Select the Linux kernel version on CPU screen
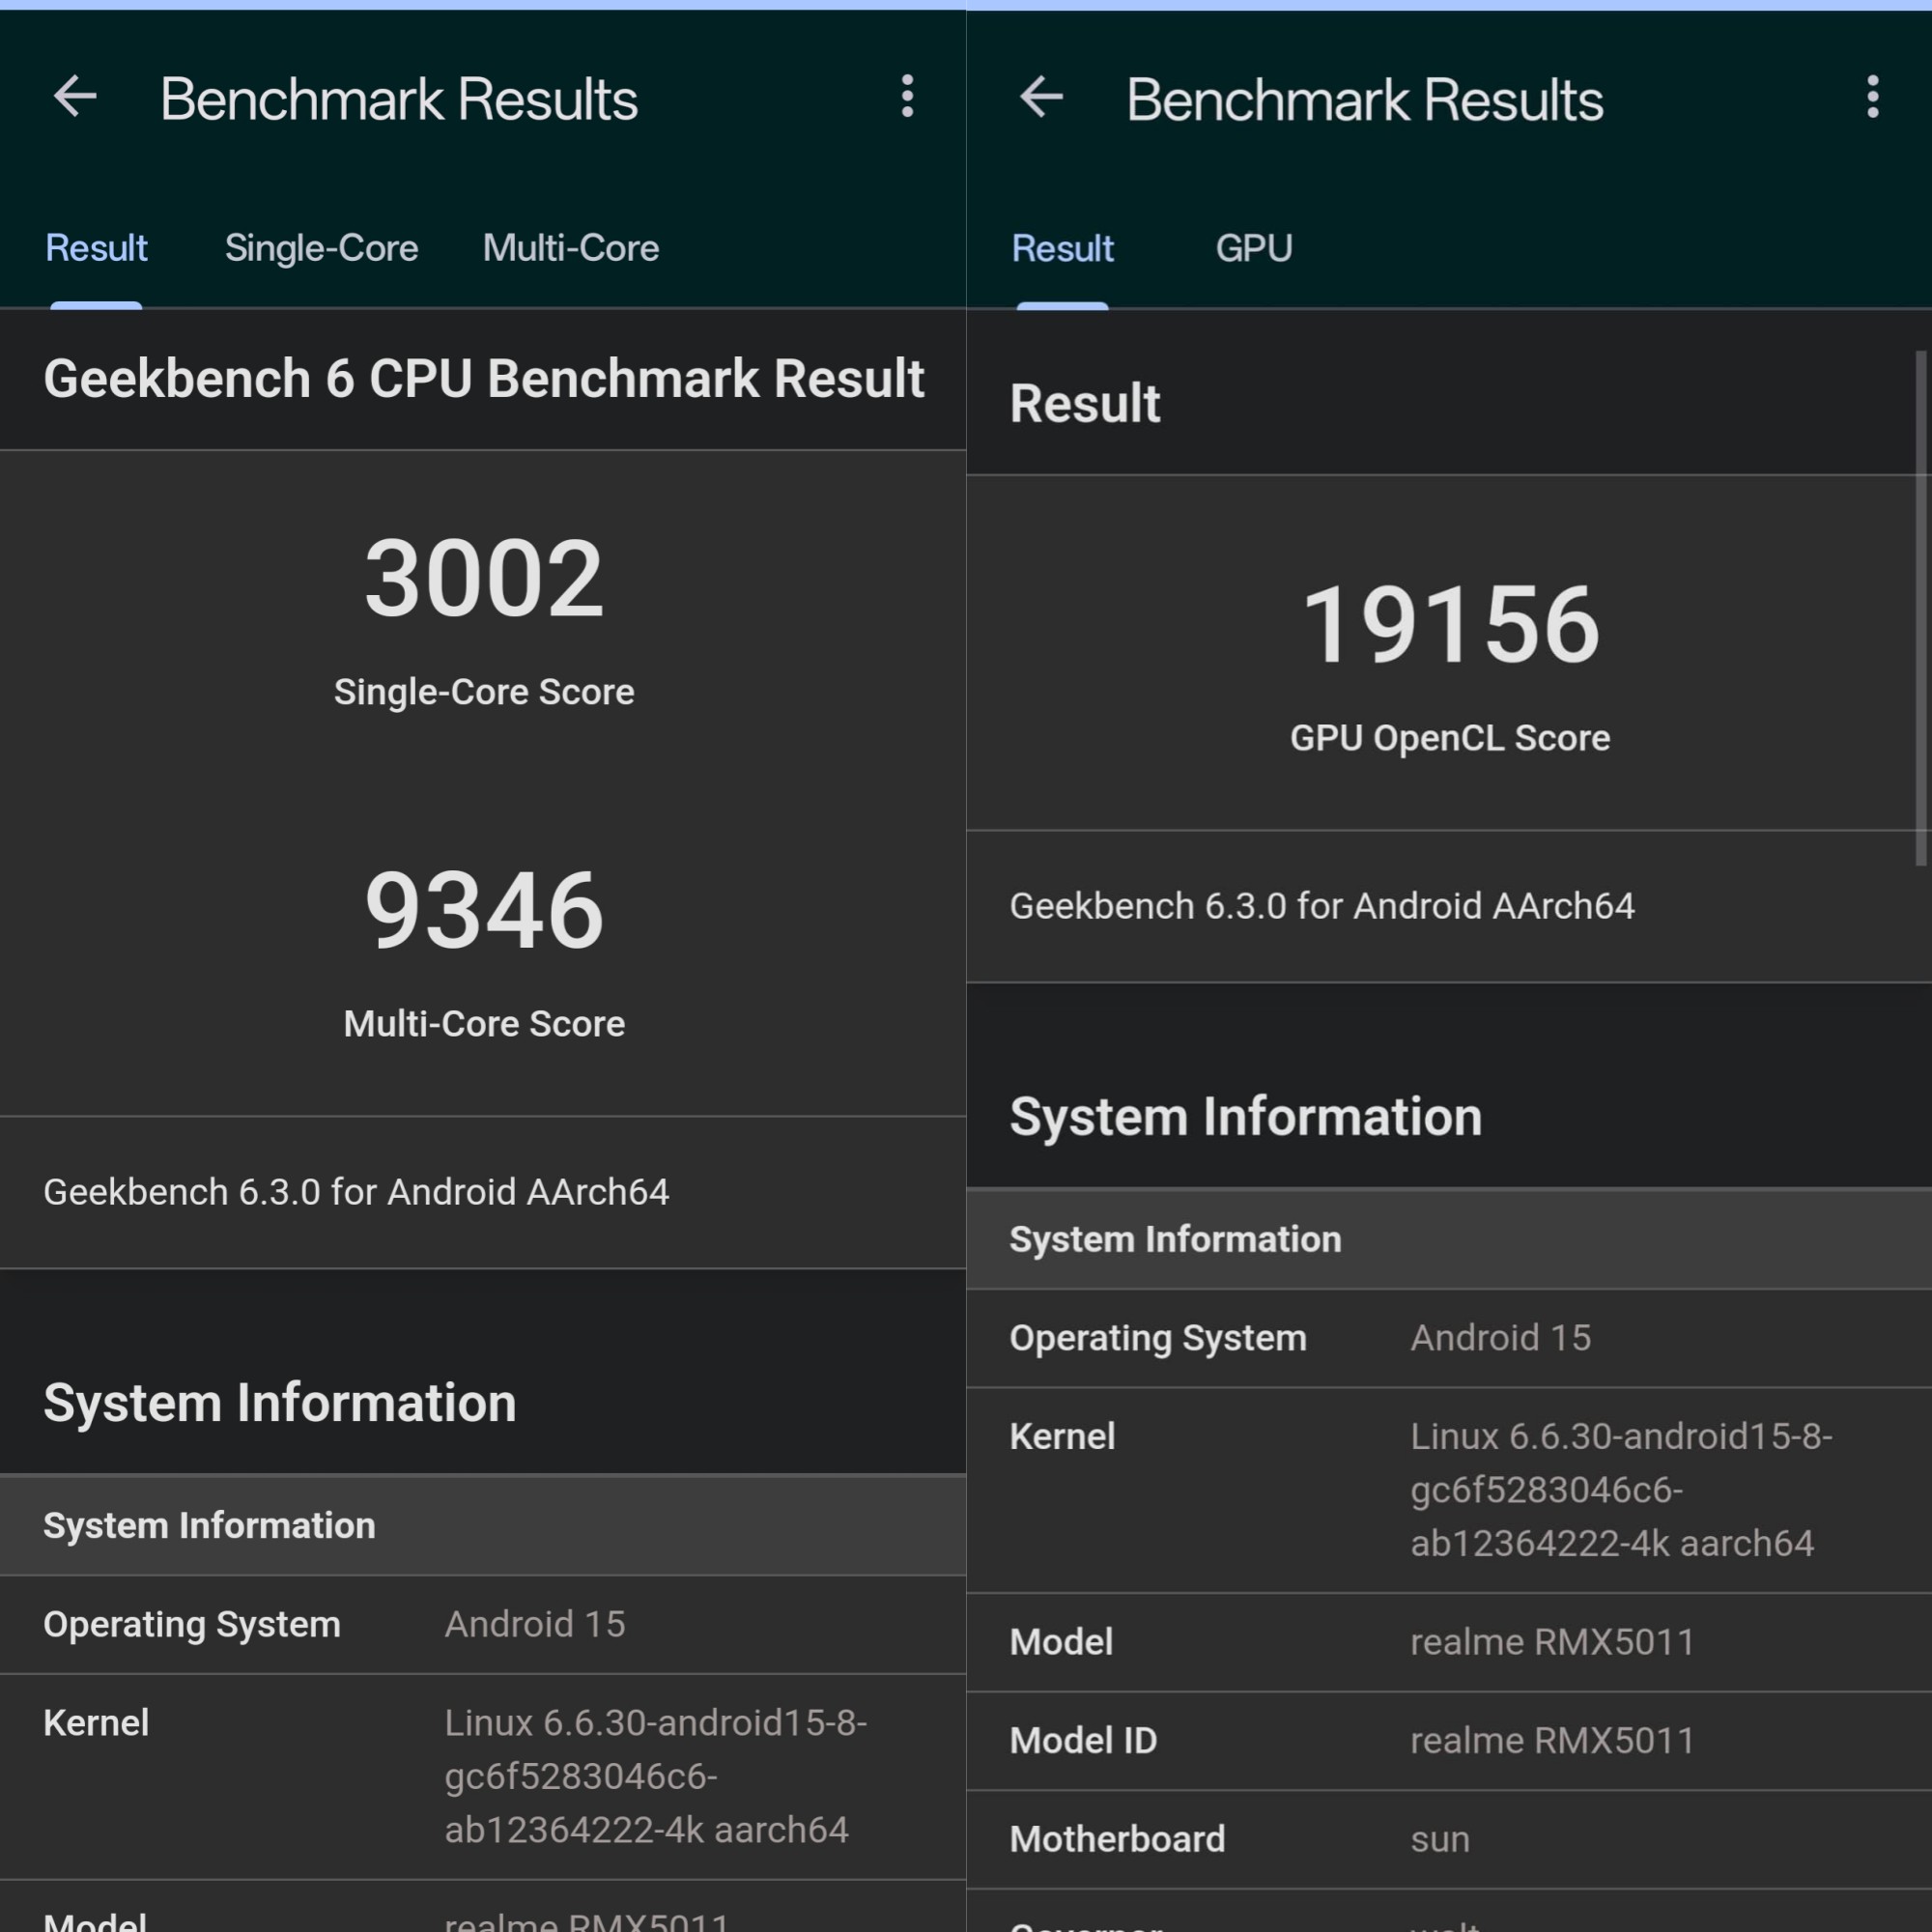This screenshot has height=1932, width=1932. point(656,1777)
